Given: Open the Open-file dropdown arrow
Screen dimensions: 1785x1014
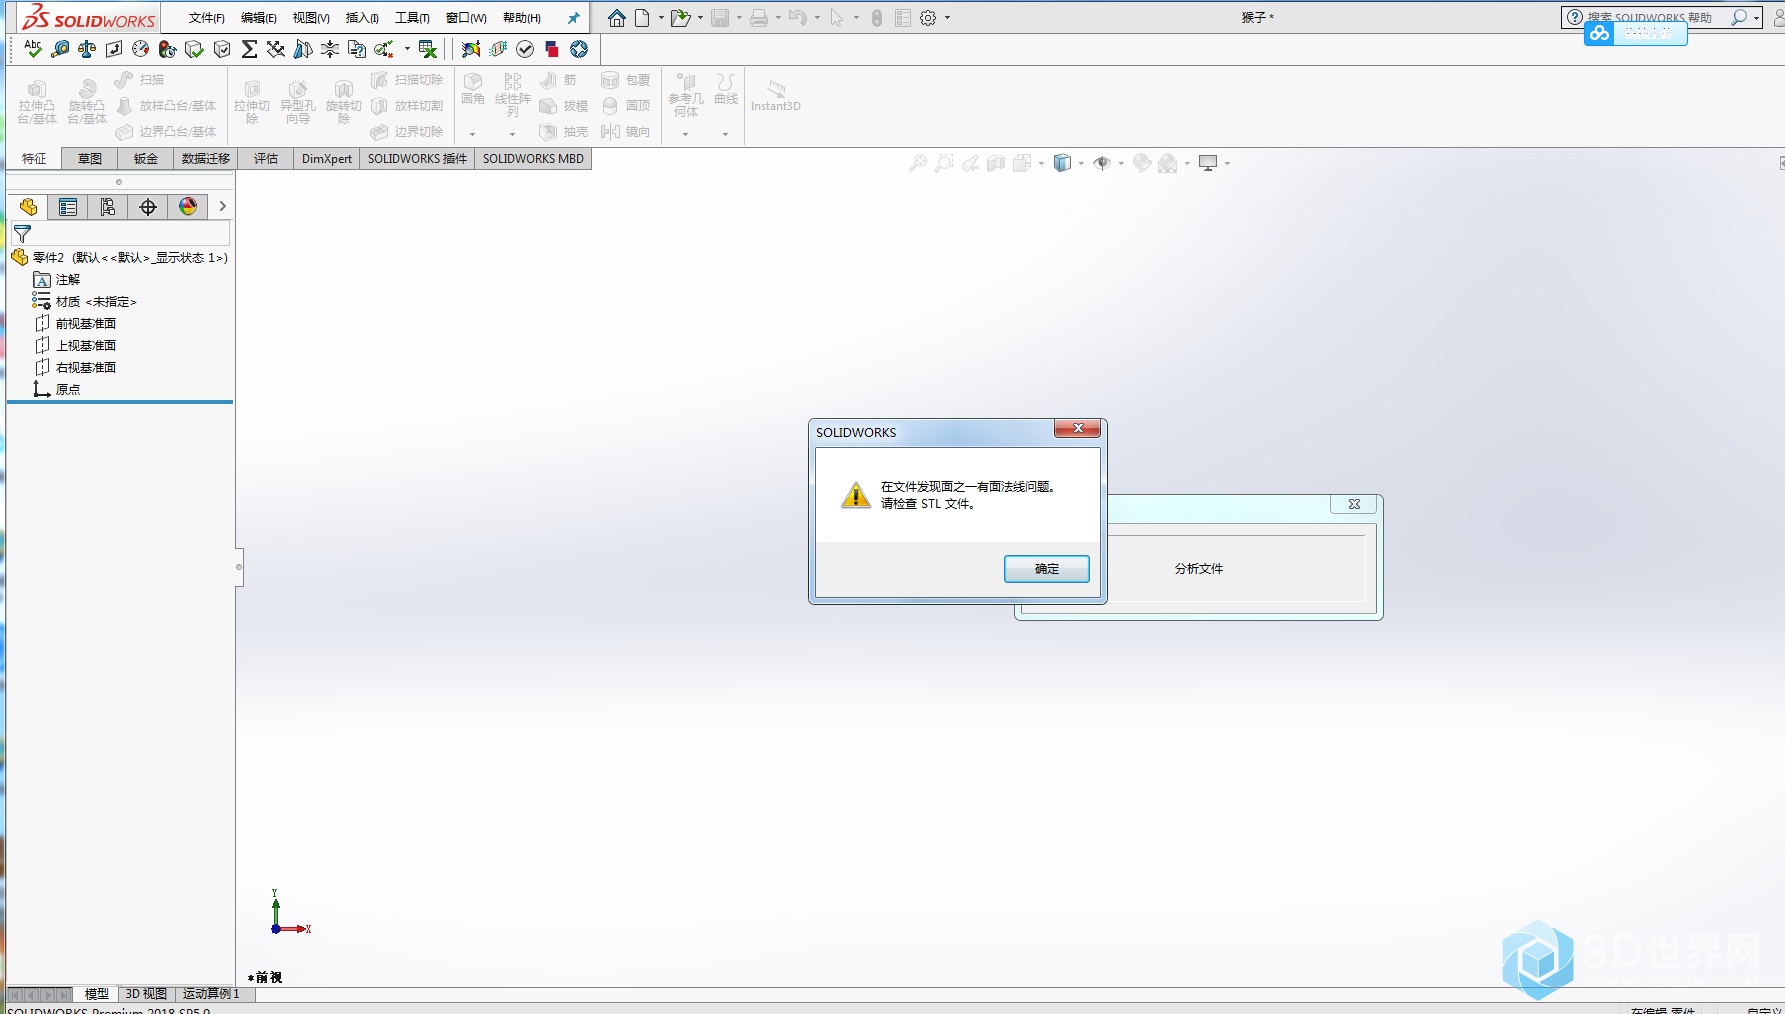Looking at the screenshot, I should (700, 18).
